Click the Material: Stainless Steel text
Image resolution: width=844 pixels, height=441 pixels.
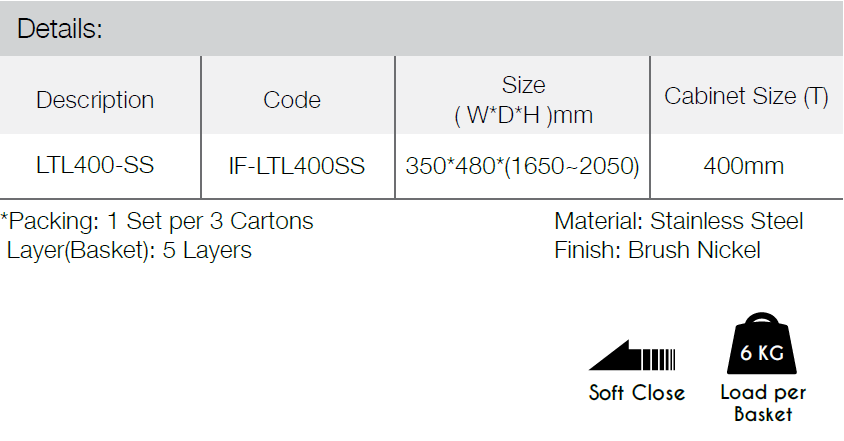(679, 221)
